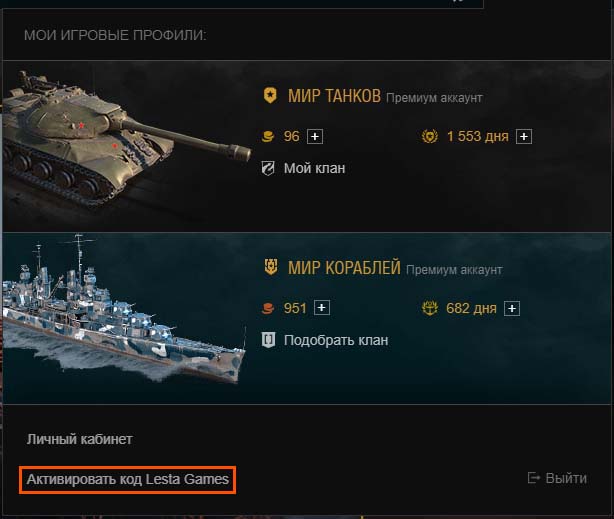Click the Мир кораблей doubloons coin icon

pos(268,308)
